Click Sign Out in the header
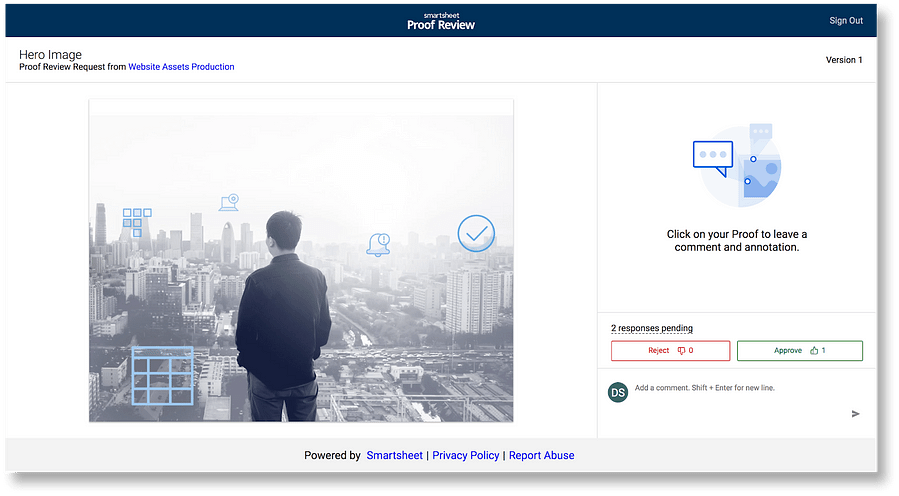This screenshot has width=899, height=496. (x=846, y=21)
